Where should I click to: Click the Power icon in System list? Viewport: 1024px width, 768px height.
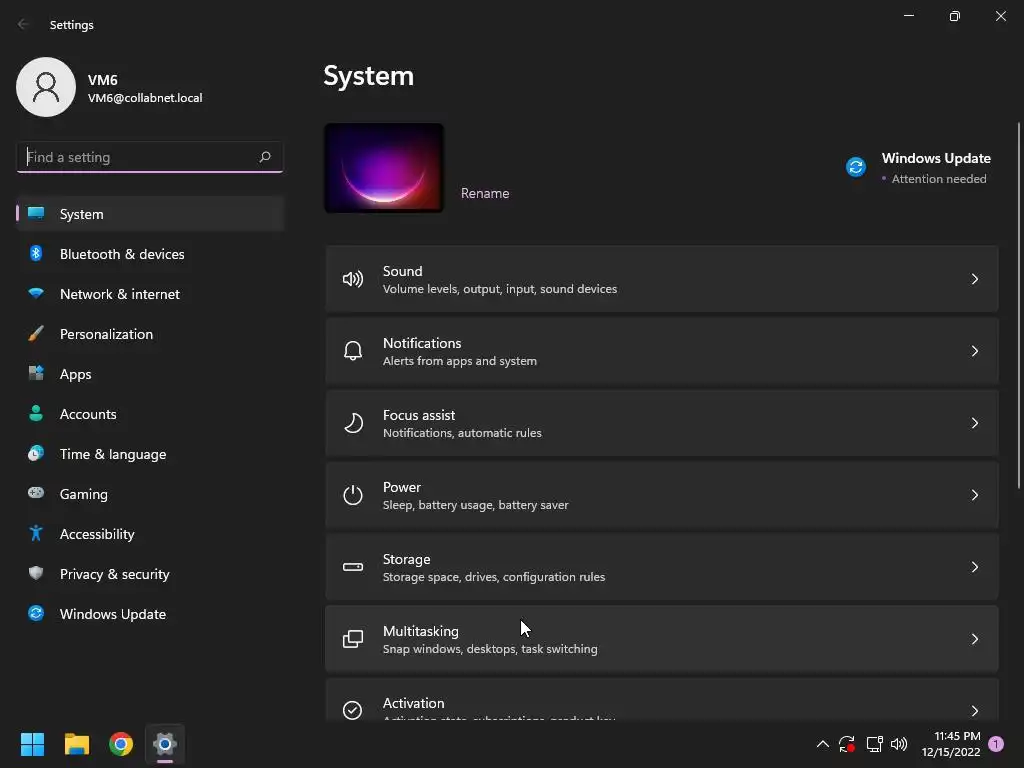(x=353, y=495)
